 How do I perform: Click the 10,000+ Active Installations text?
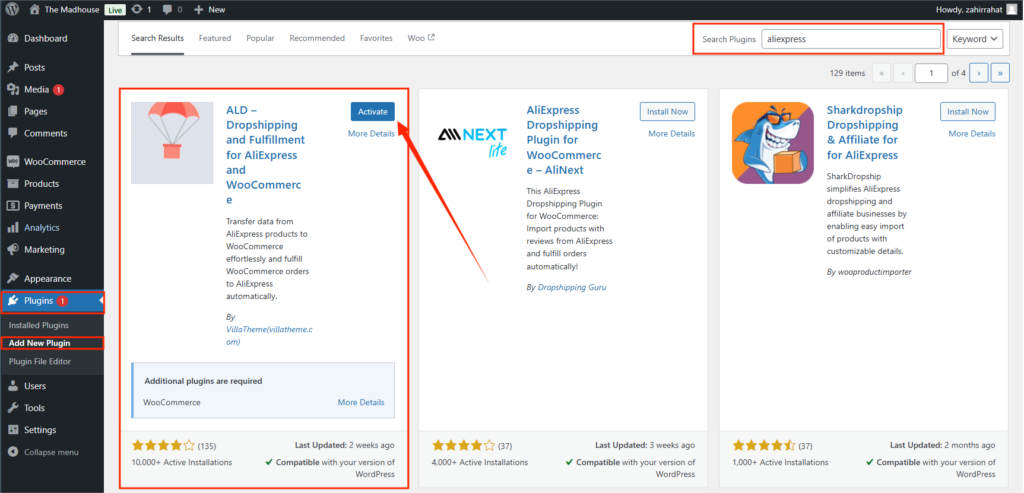(x=182, y=462)
